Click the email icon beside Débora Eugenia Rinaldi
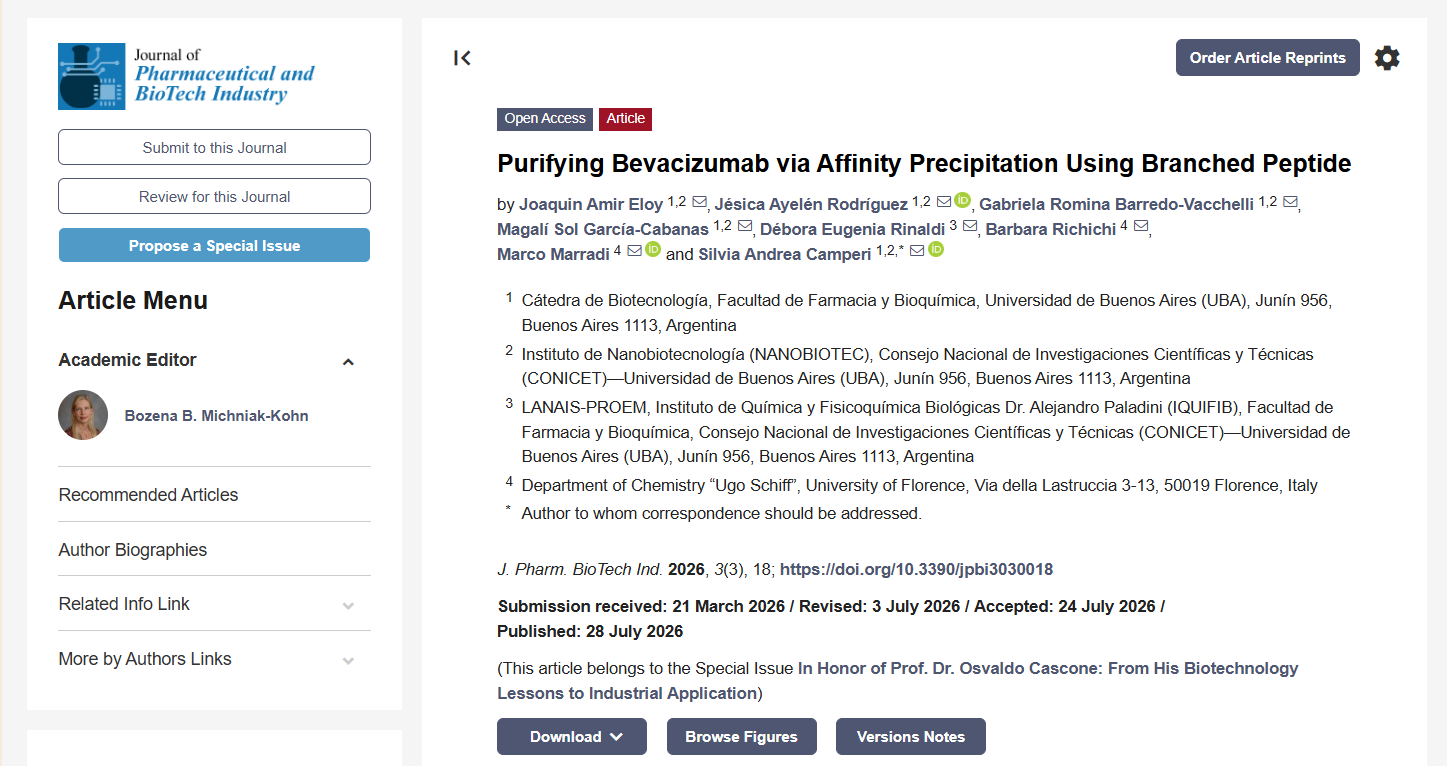Image resolution: width=1447 pixels, height=766 pixels. (970, 227)
